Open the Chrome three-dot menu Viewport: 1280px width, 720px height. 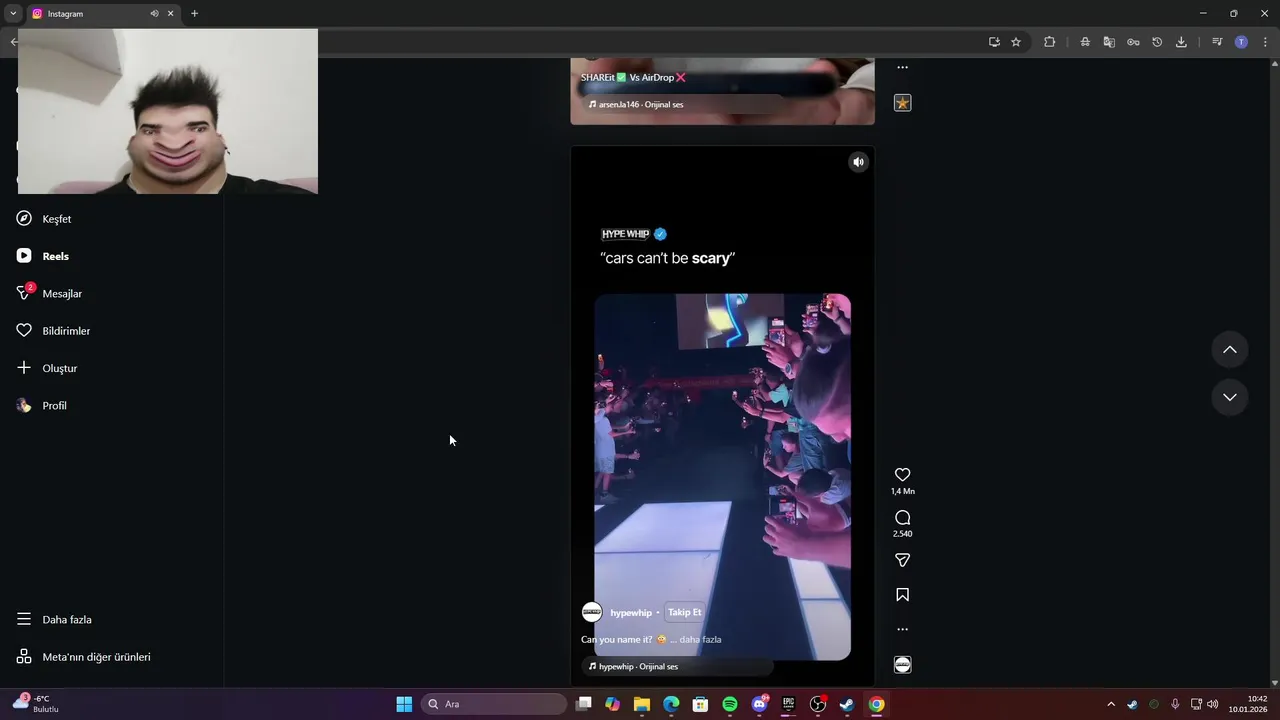click(x=1265, y=42)
